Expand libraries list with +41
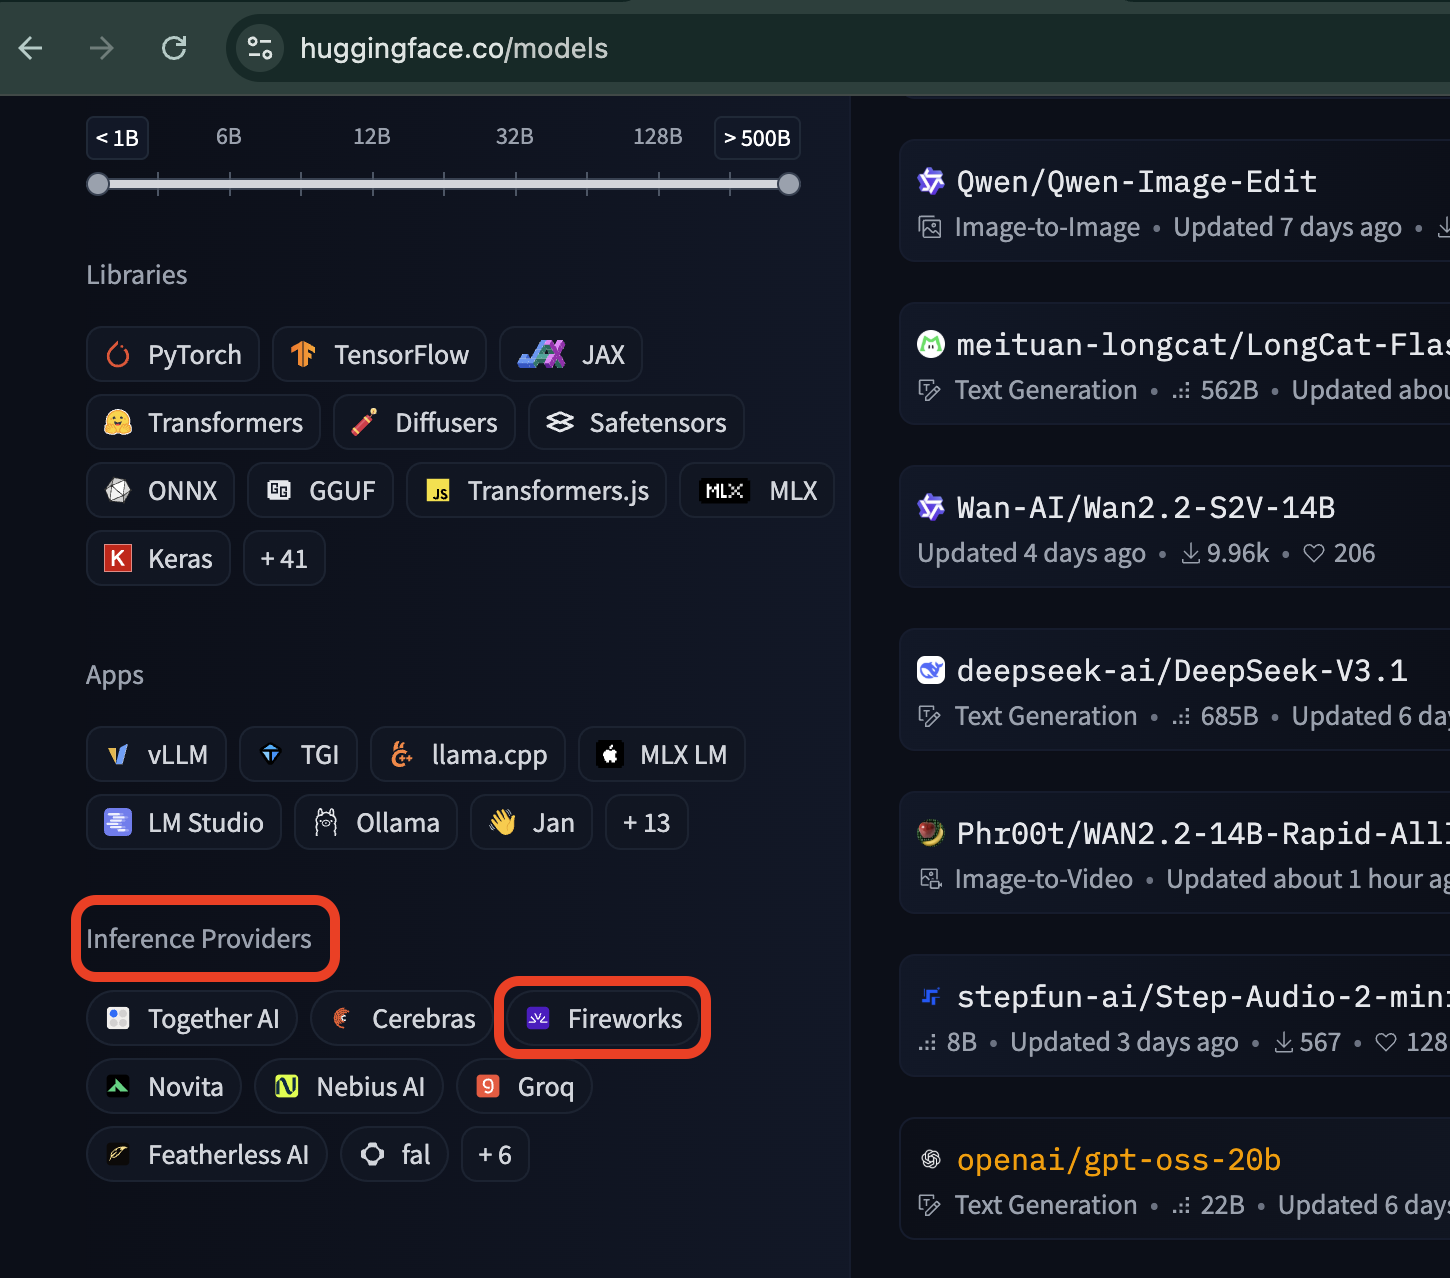This screenshot has height=1278, width=1450. pos(284,559)
